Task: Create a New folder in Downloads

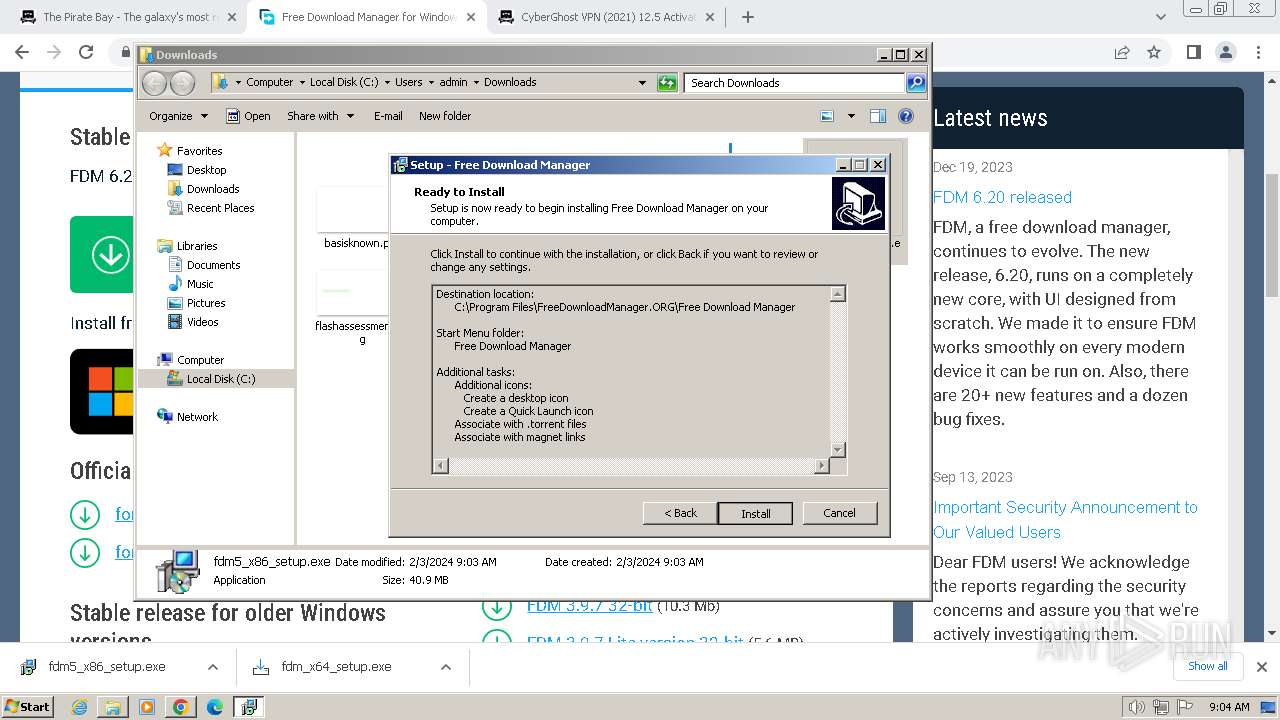Action: pyautogui.click(x=445, y=116)
